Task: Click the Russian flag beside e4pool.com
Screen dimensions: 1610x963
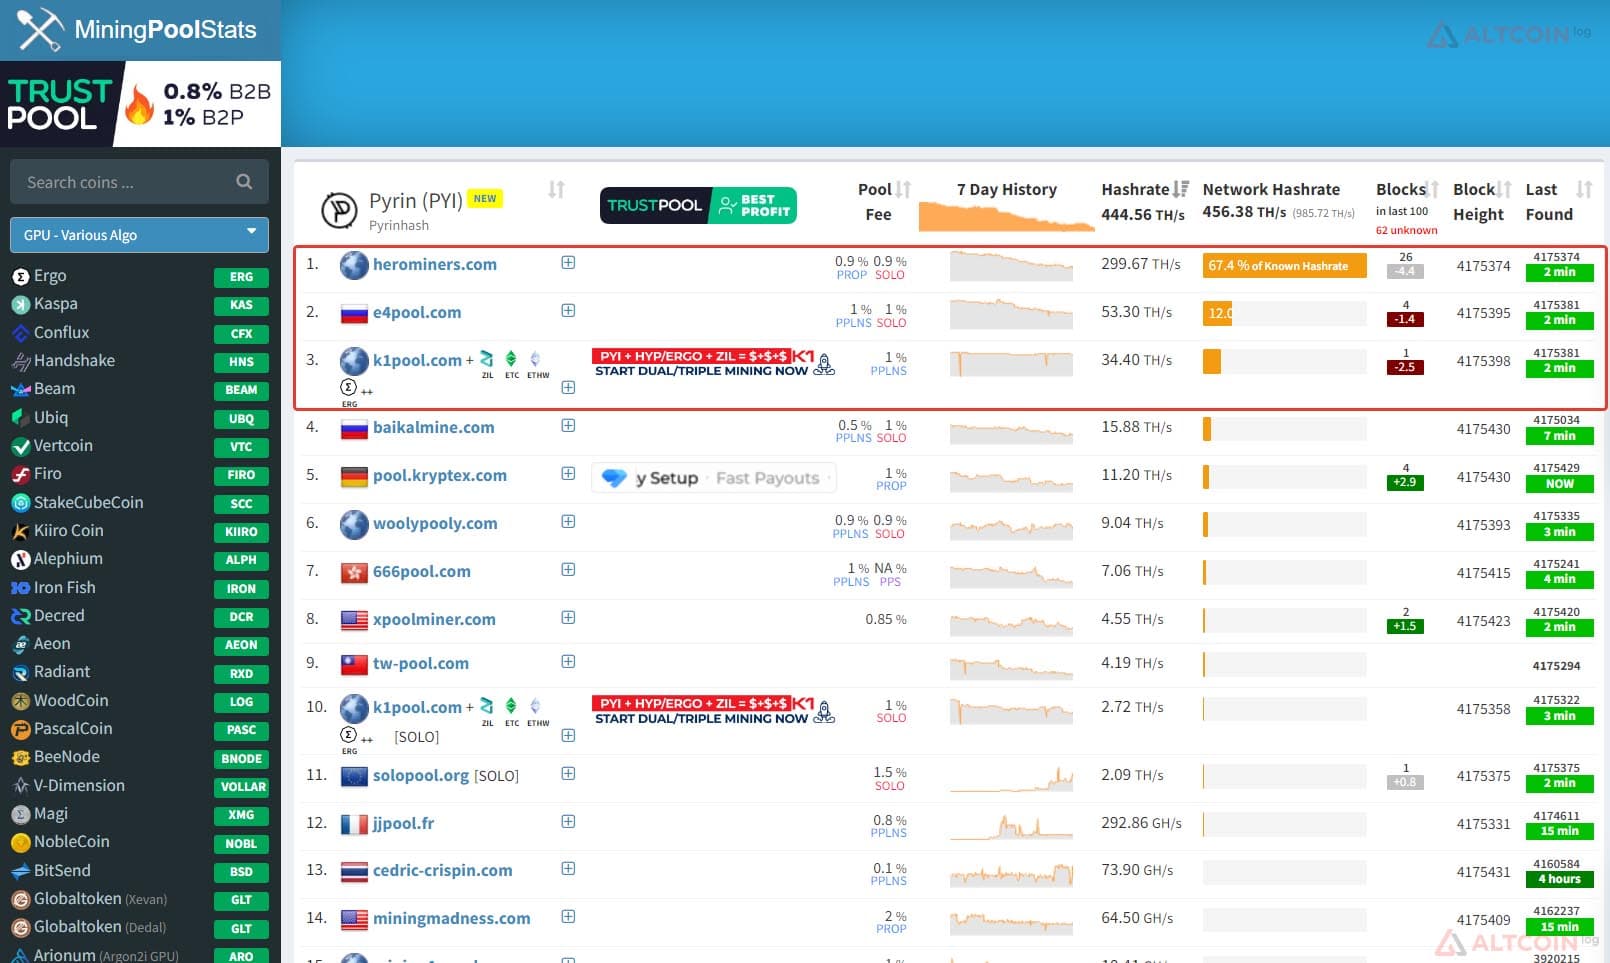Action: click(354, 313)
